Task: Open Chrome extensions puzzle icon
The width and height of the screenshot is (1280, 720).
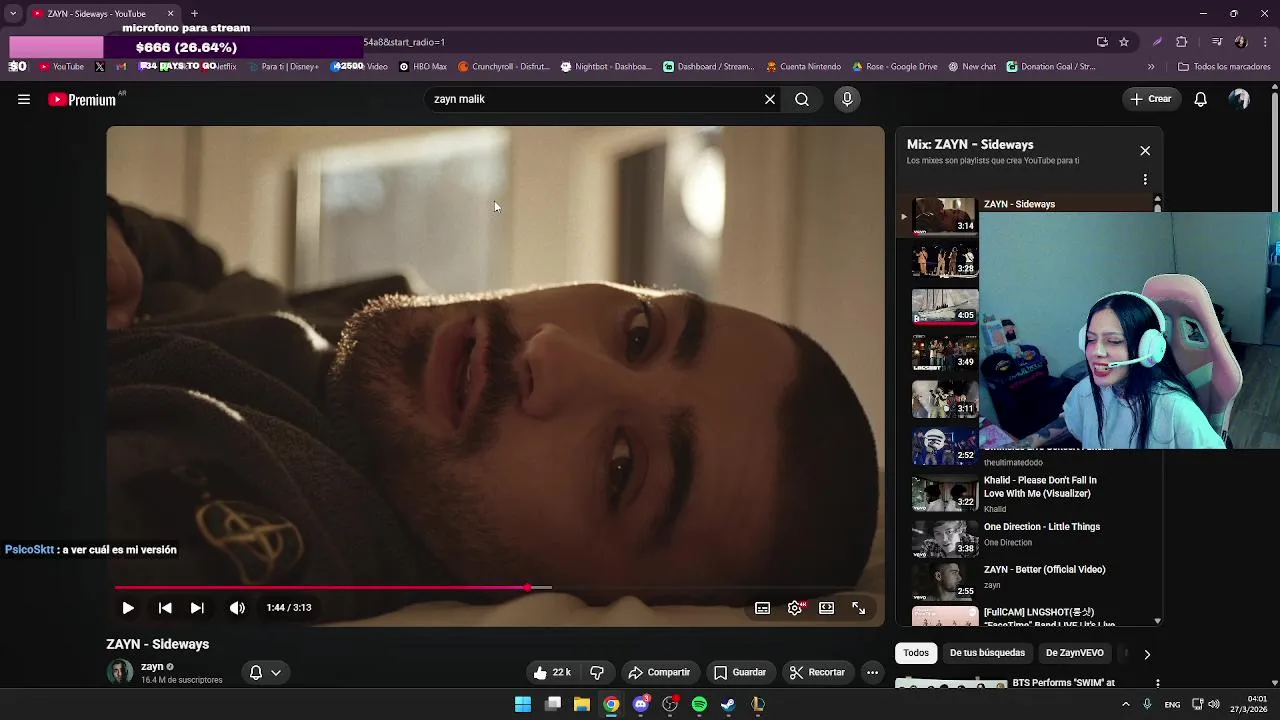Action: click(1181, 42)
